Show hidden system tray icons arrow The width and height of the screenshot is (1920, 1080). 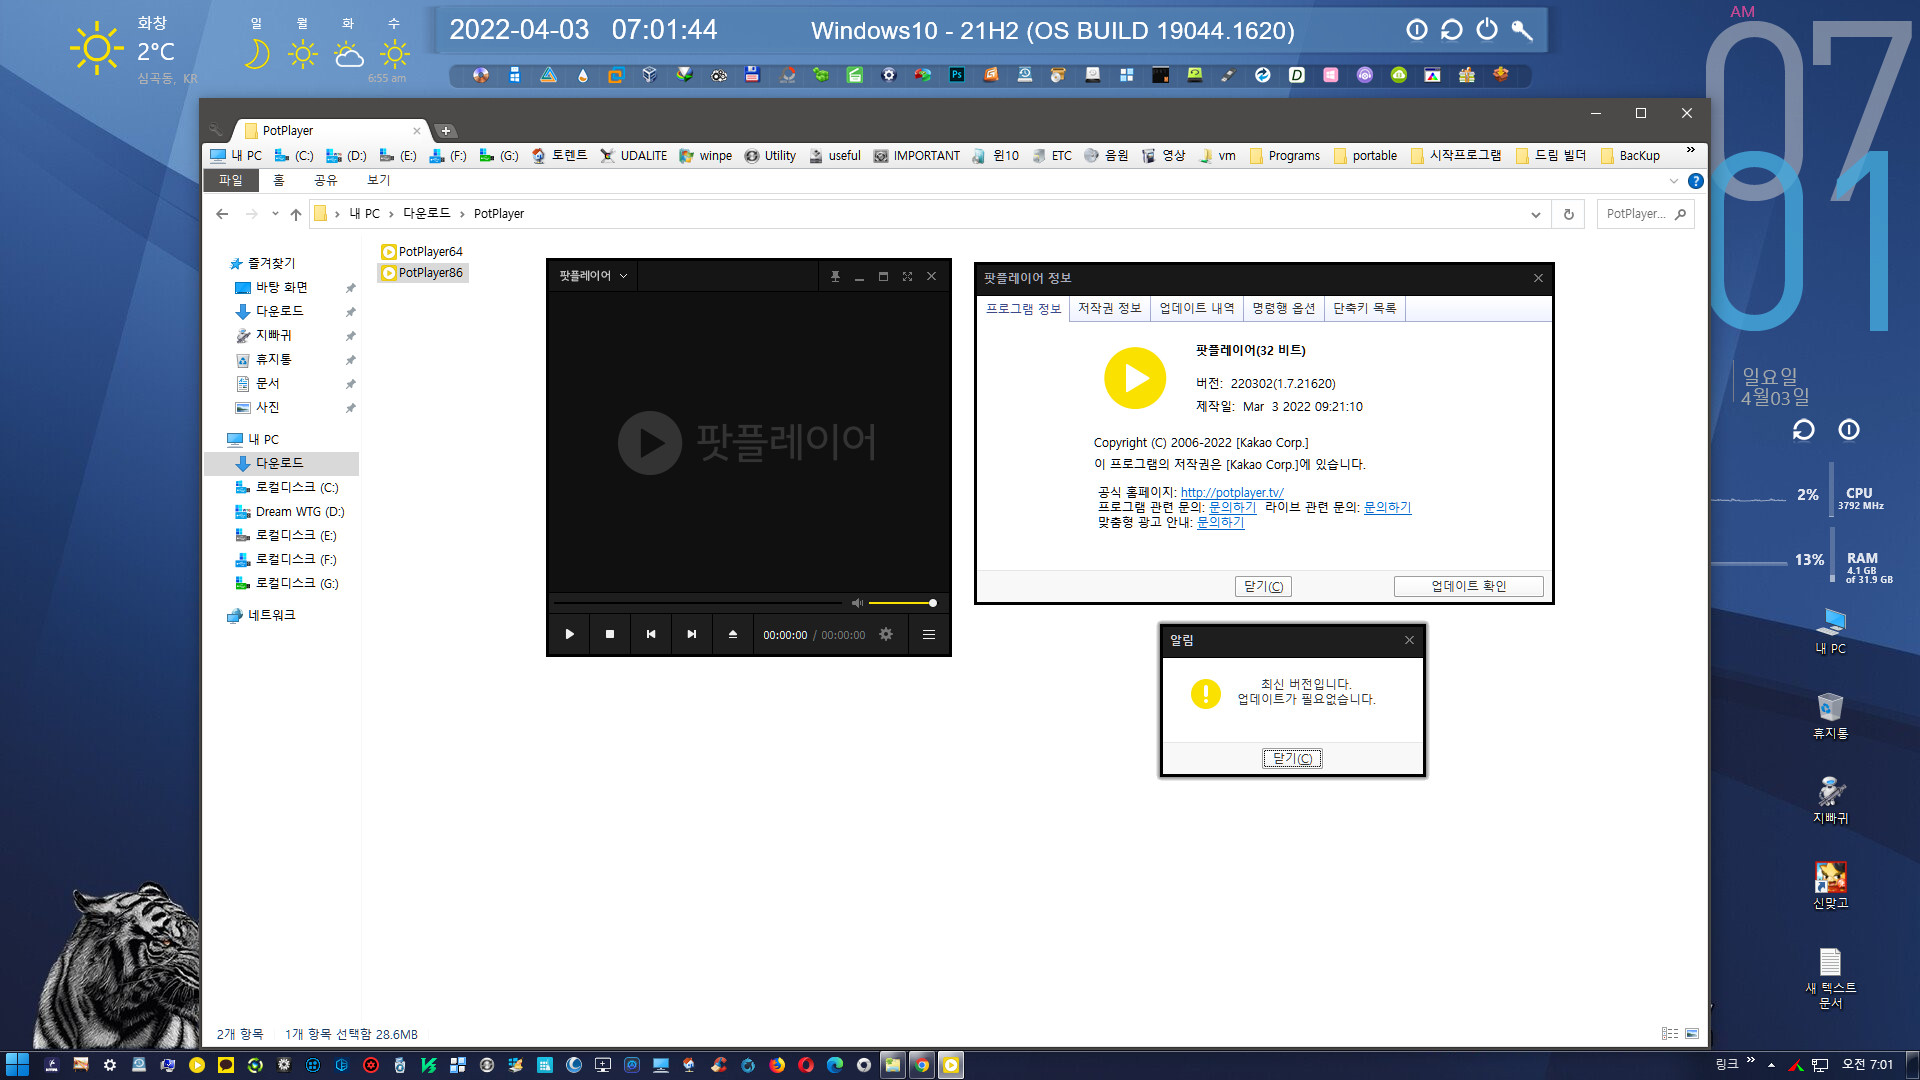coord(1771,1065)
